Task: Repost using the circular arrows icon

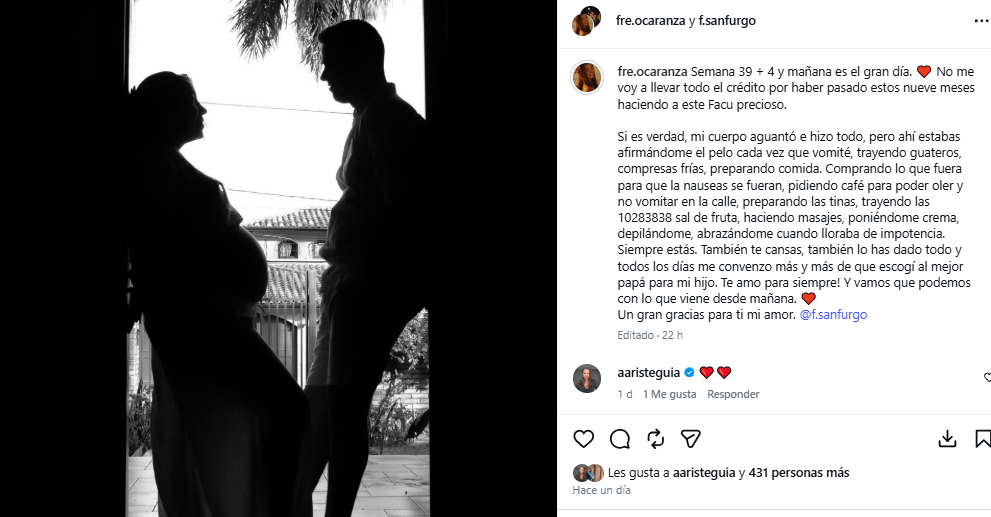Action: click(655, 439)
